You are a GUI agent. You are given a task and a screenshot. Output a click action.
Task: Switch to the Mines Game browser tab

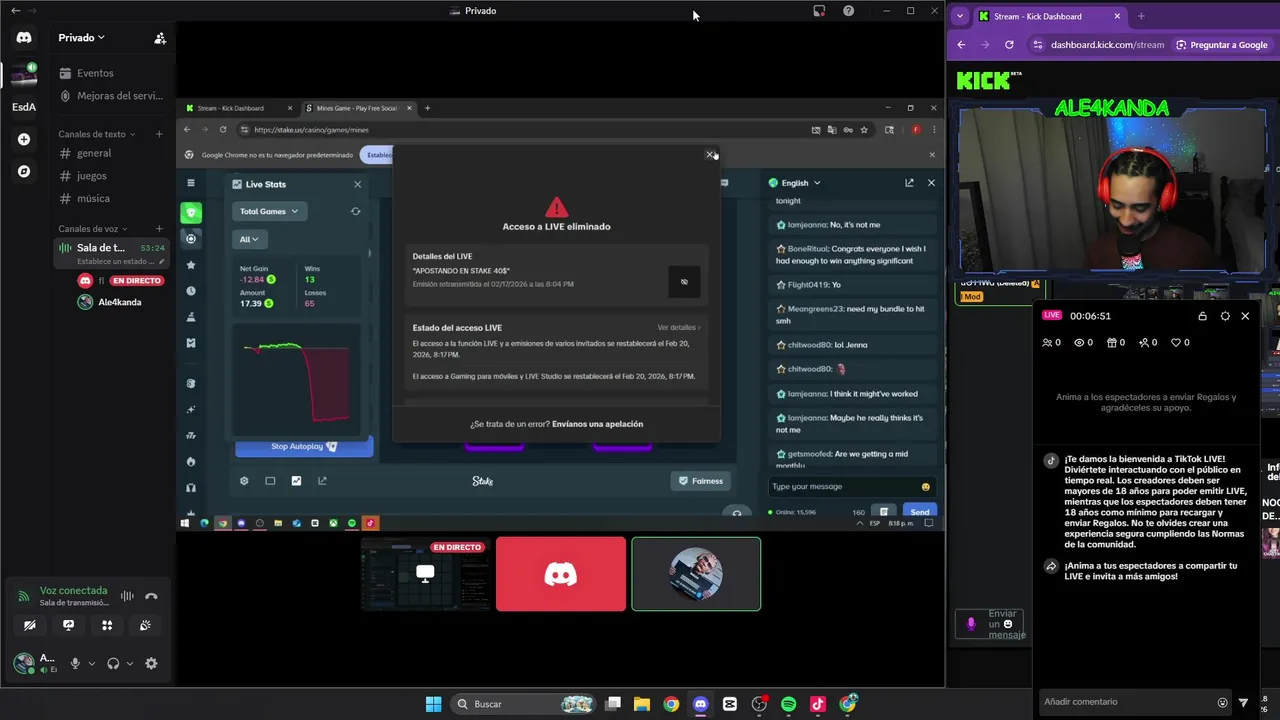tap(356, 108)
